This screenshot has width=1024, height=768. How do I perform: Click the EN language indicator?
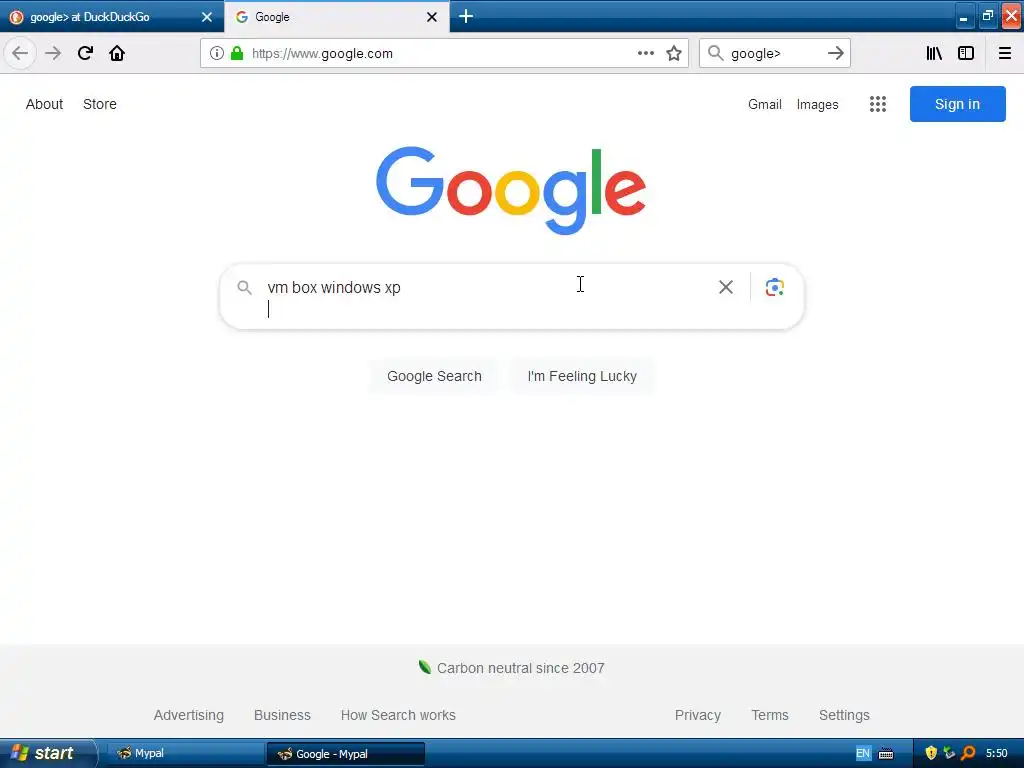click(x=863, y=753)
